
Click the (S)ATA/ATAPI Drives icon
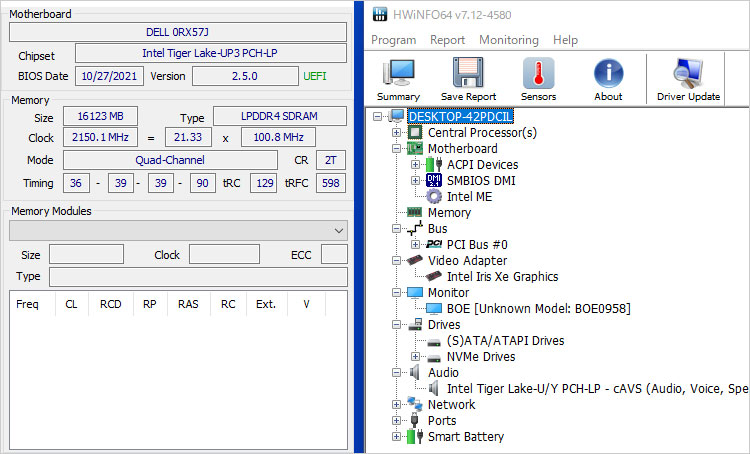point(433,343)
